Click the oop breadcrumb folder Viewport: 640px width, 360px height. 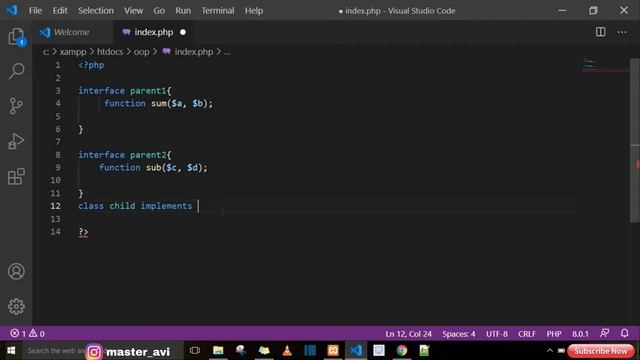142,52
